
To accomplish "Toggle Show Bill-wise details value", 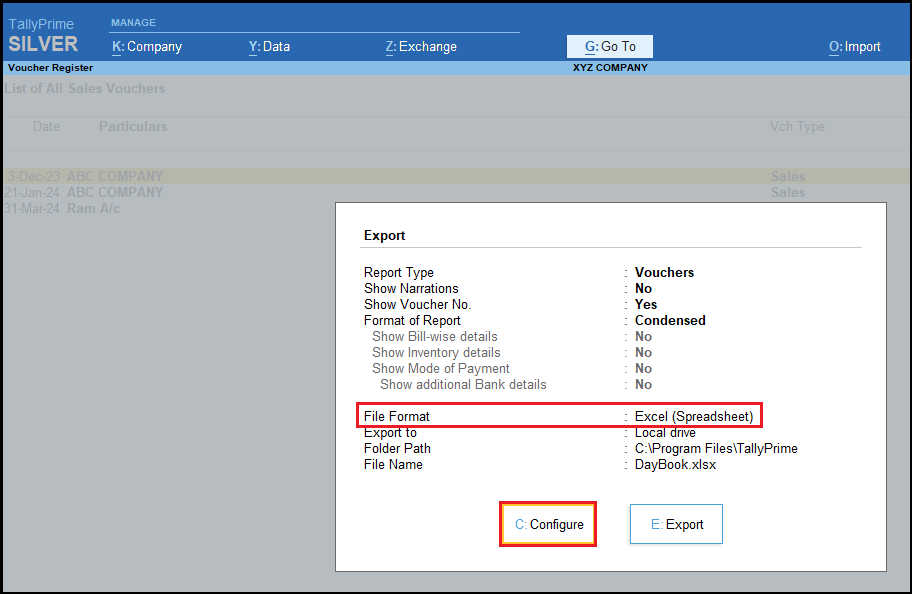I will click(x=643, y=336).
